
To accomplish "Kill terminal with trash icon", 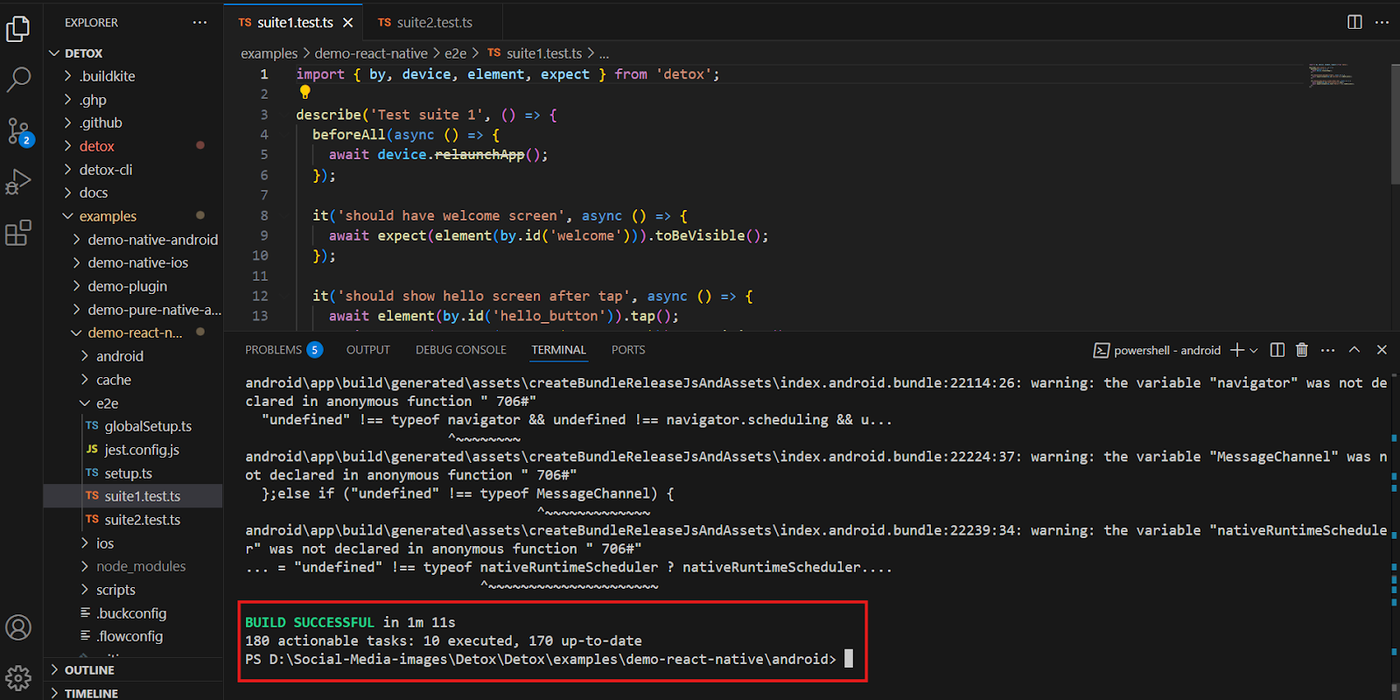I will [x=1302, y=350].
